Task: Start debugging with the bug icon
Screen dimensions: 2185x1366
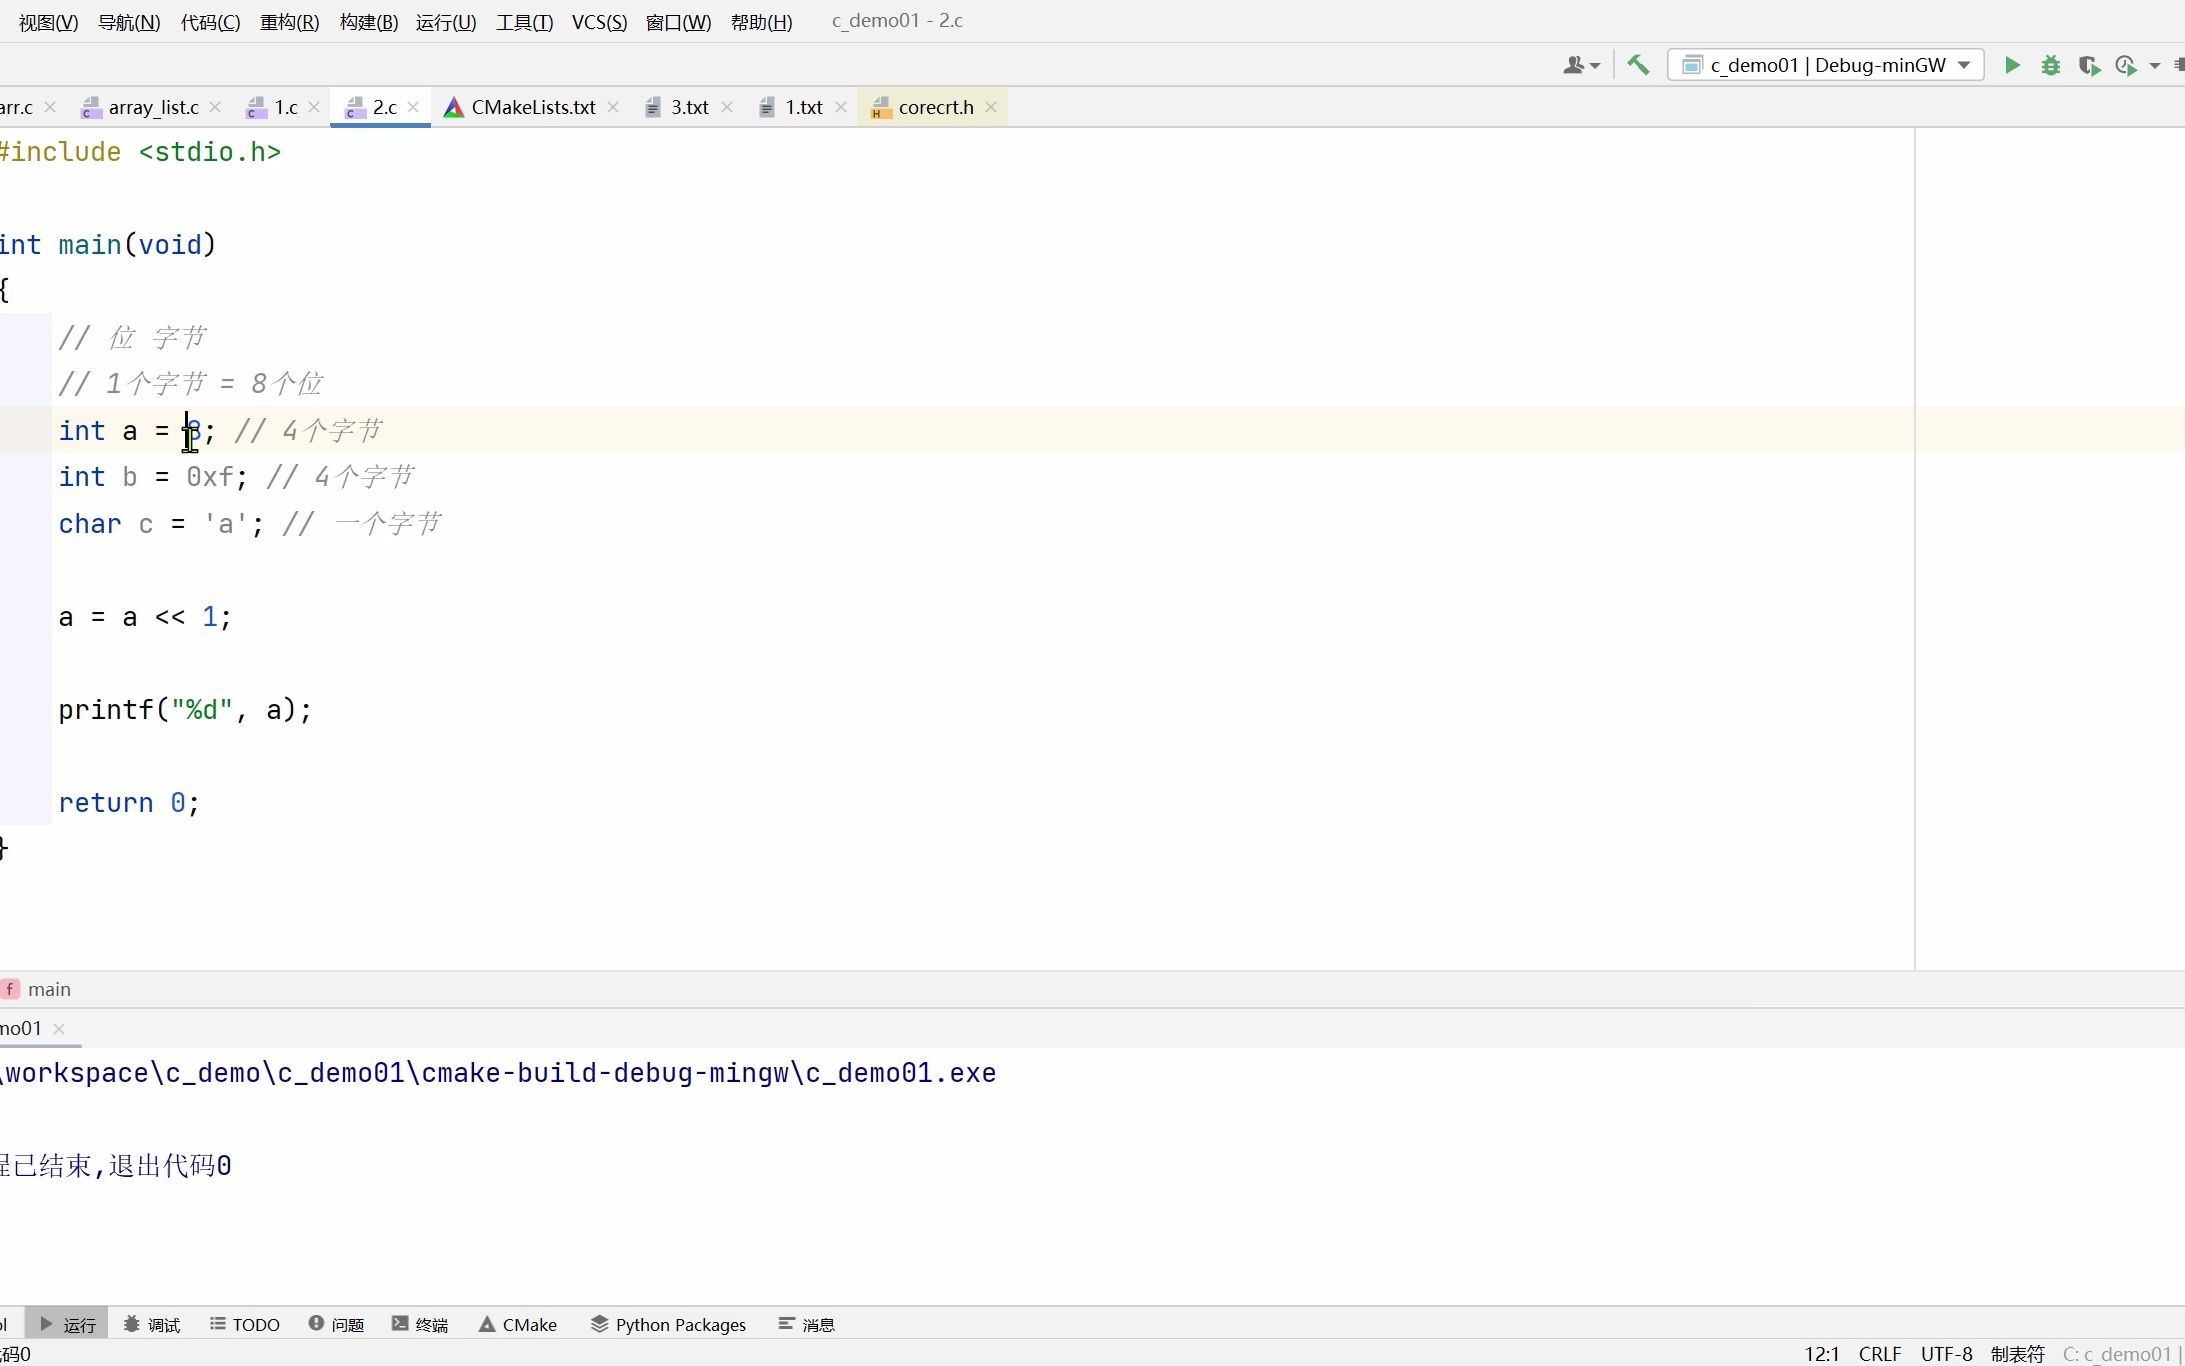Action: (2051, 65)
